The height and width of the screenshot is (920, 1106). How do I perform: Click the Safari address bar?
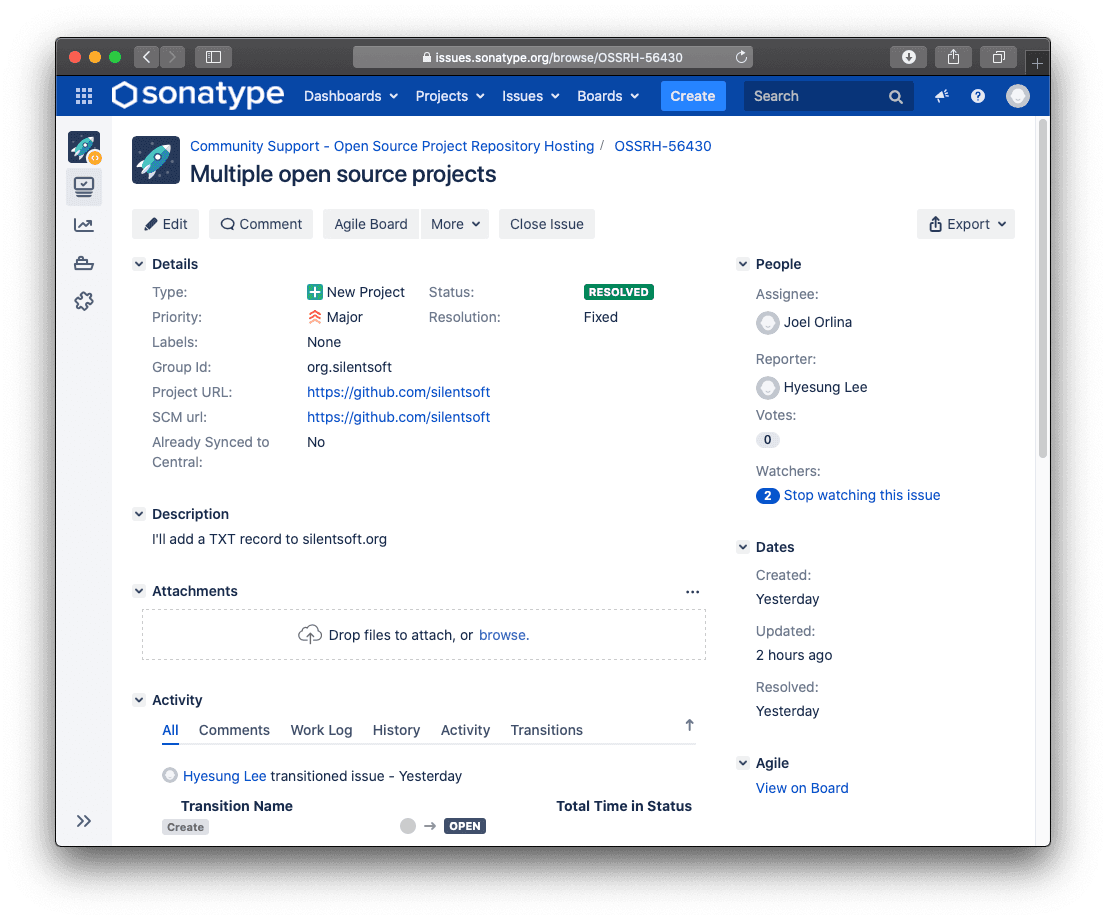[x=552, y=57]
